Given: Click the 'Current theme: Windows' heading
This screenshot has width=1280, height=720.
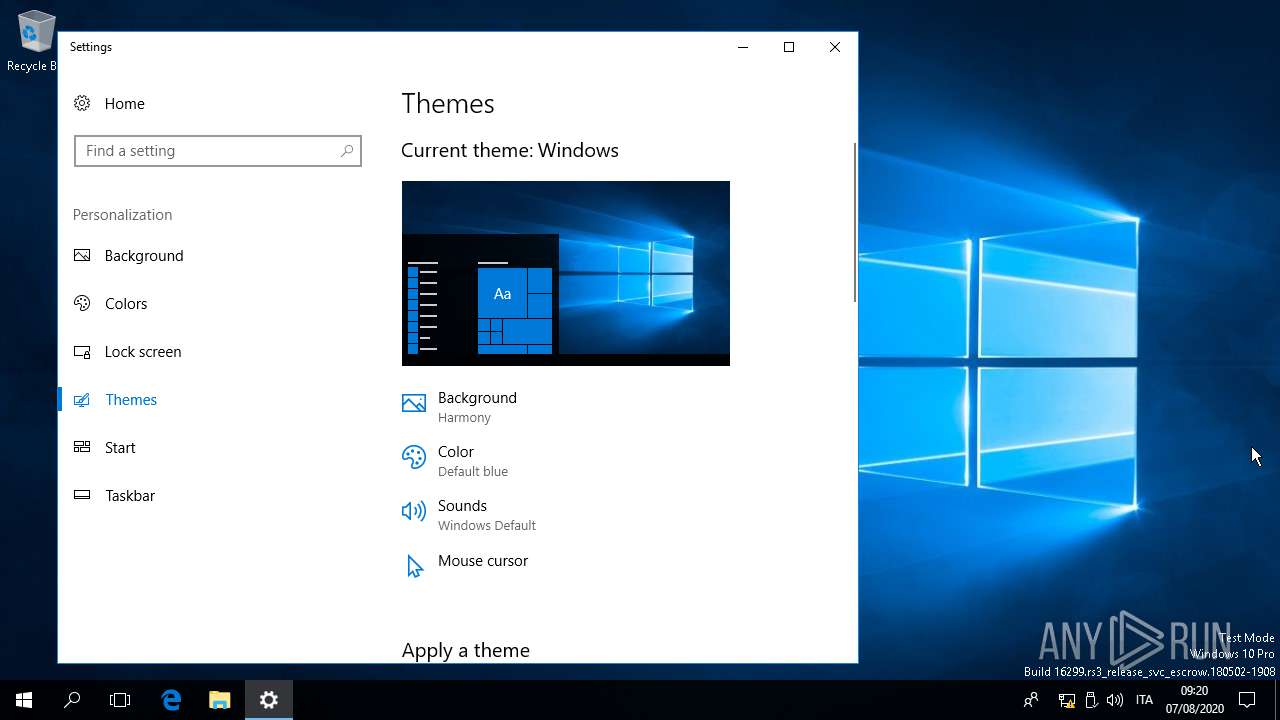Looking at the screenshot, I should pos(510,150).
